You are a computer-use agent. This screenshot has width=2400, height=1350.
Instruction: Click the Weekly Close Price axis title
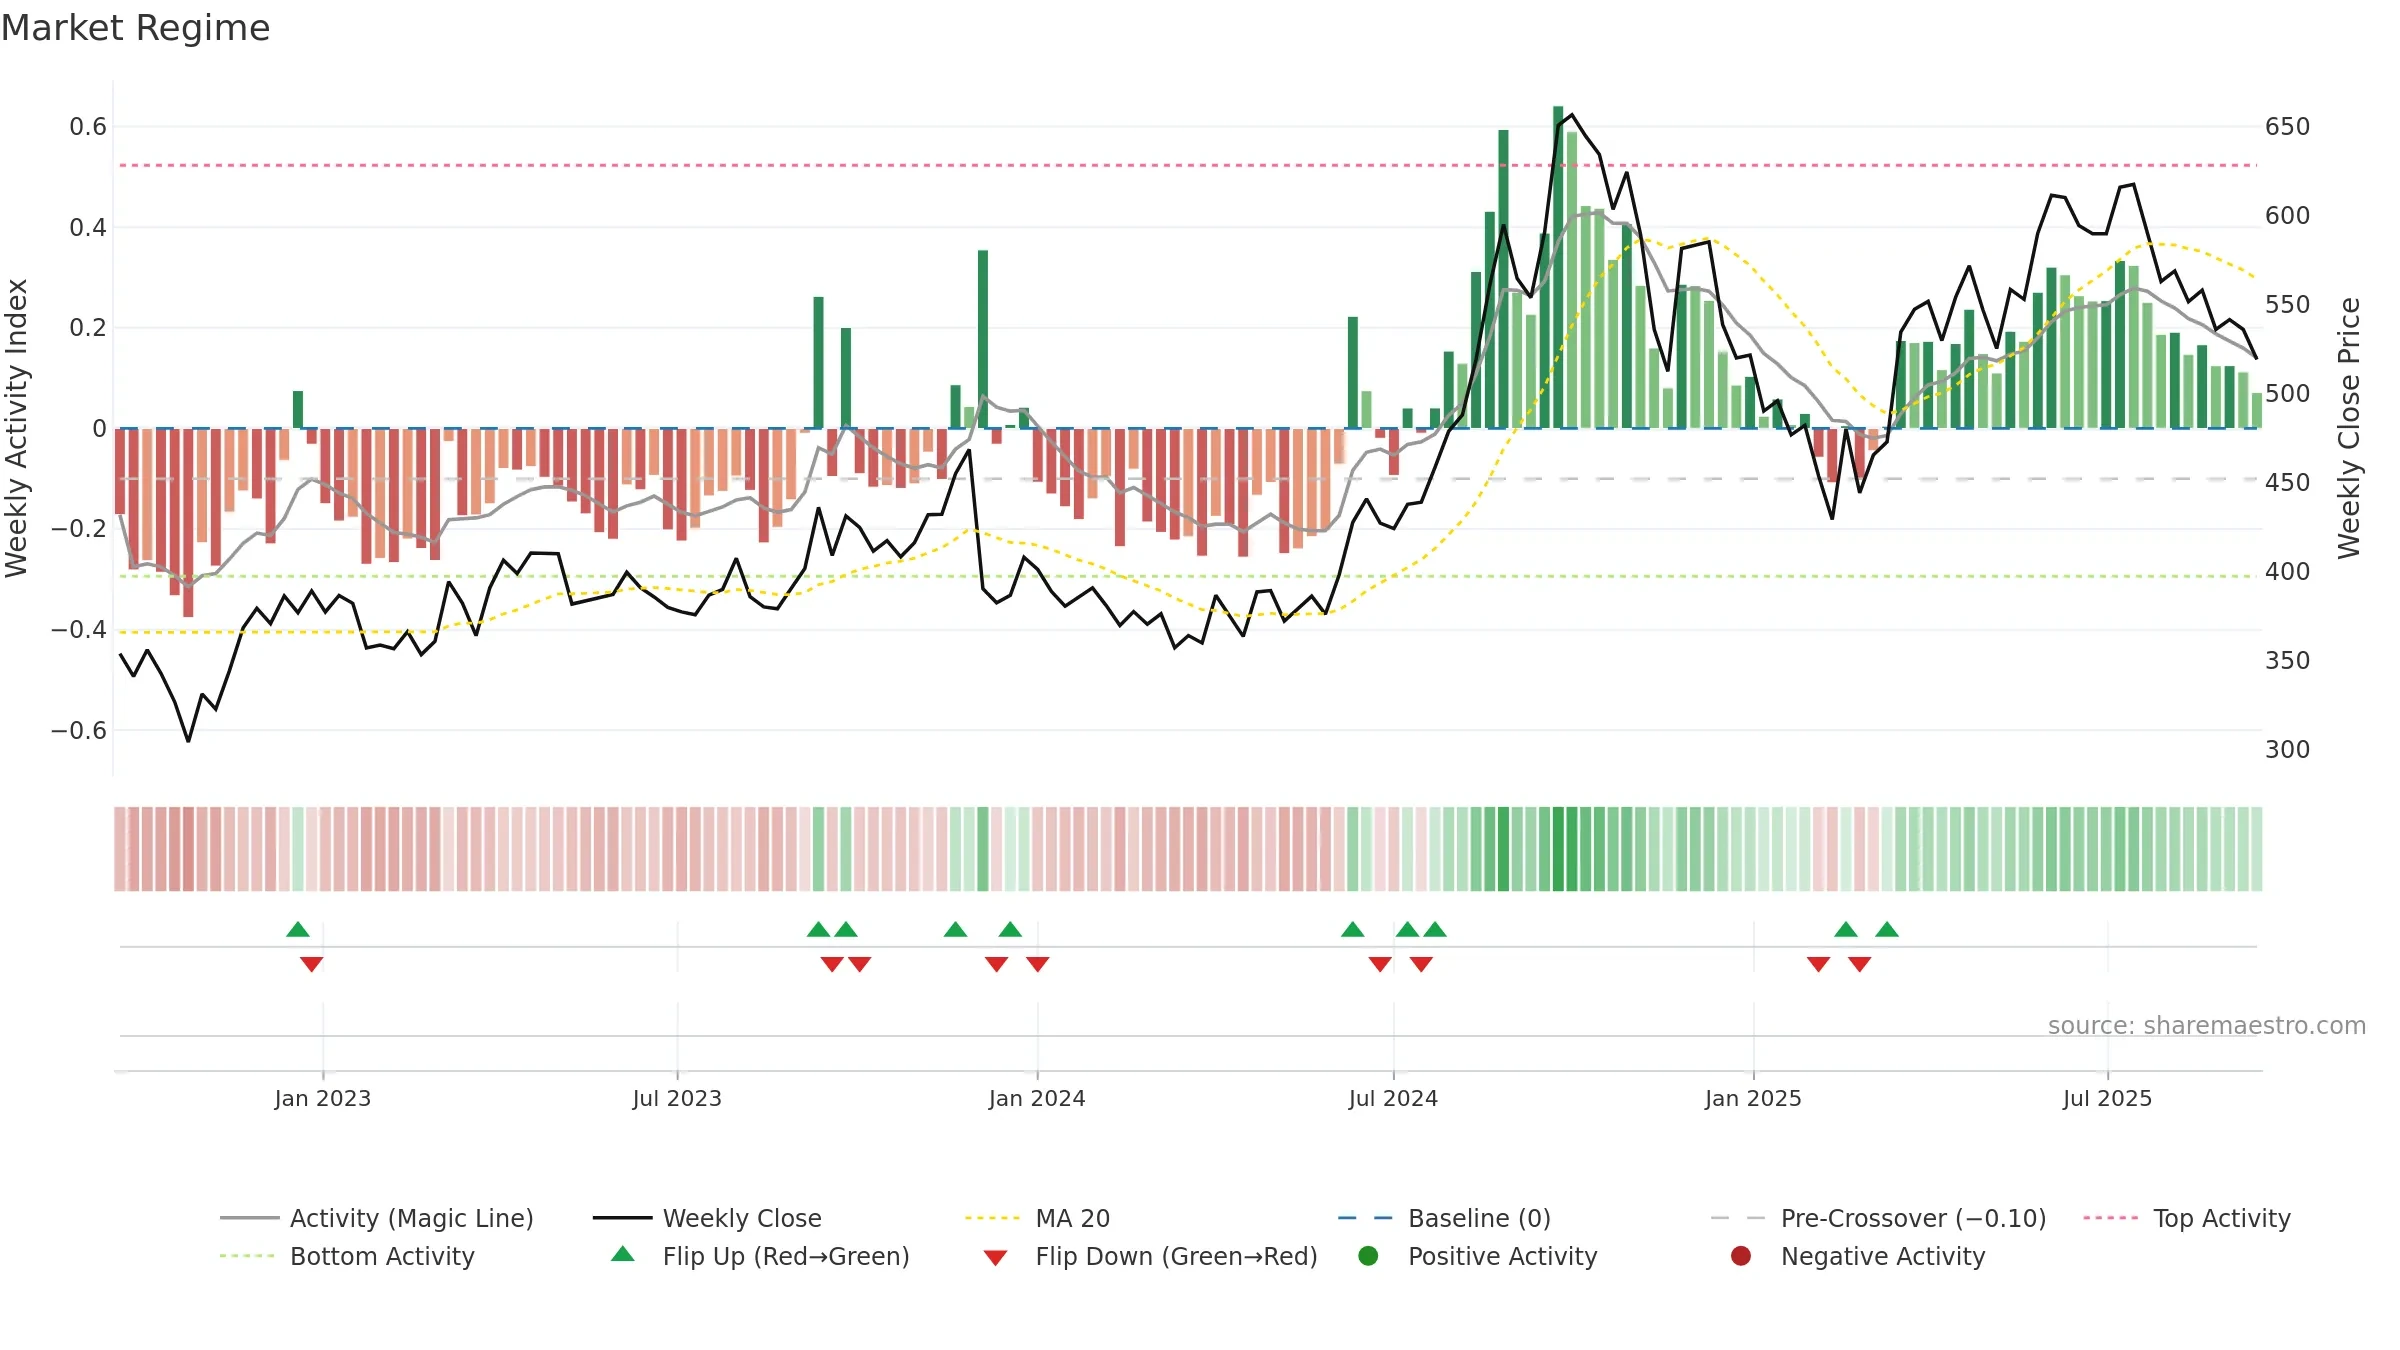[x=2349, y=428]
